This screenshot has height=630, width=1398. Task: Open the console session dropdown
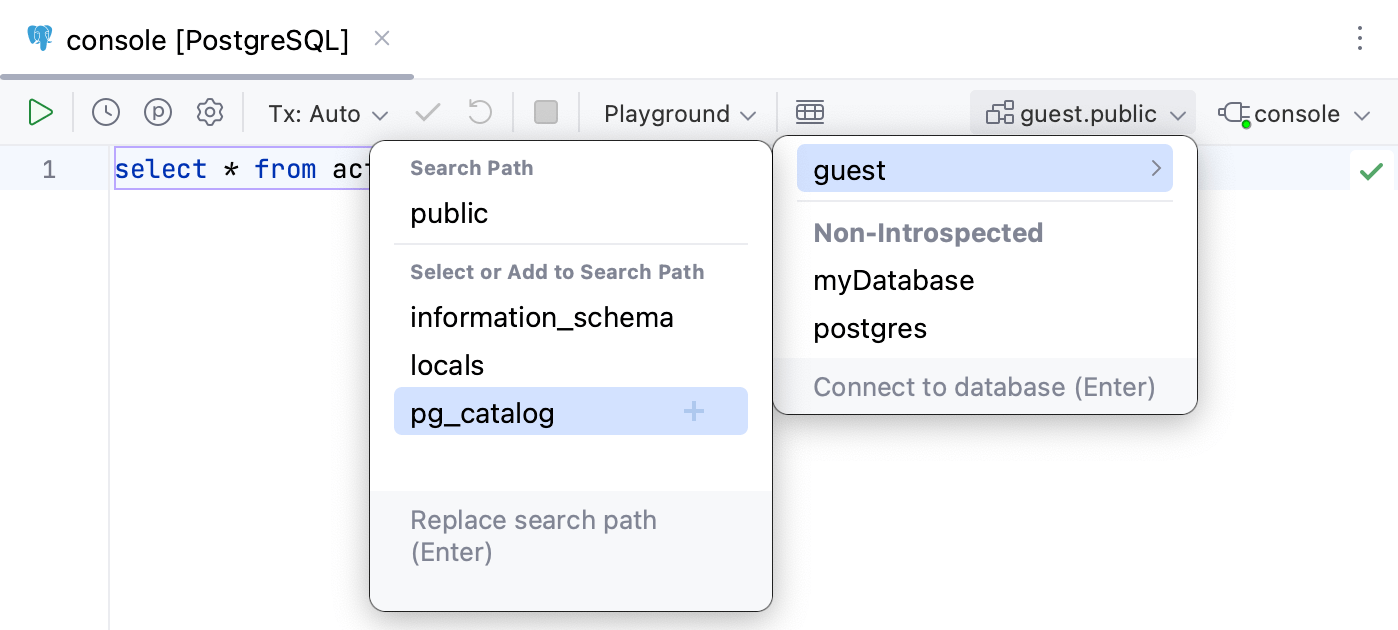(1295, 113)
